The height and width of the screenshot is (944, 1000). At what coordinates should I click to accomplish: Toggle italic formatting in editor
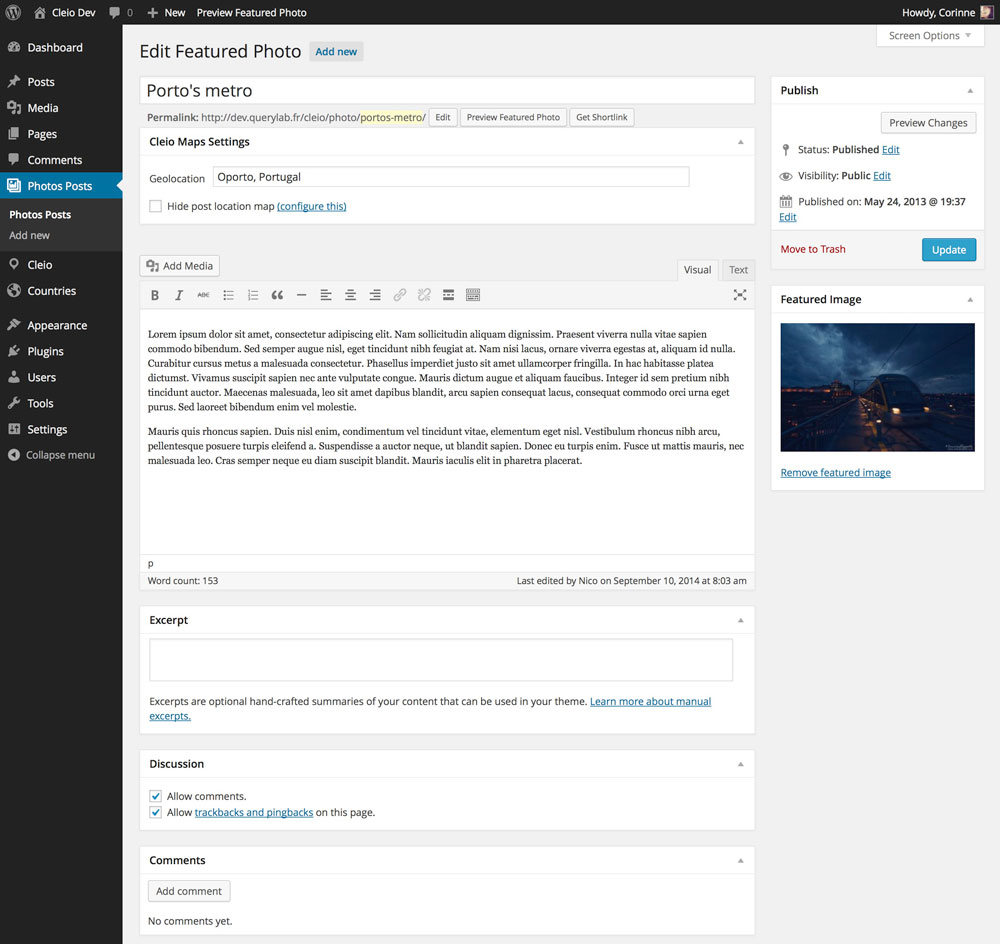click(x=179, y=295)
